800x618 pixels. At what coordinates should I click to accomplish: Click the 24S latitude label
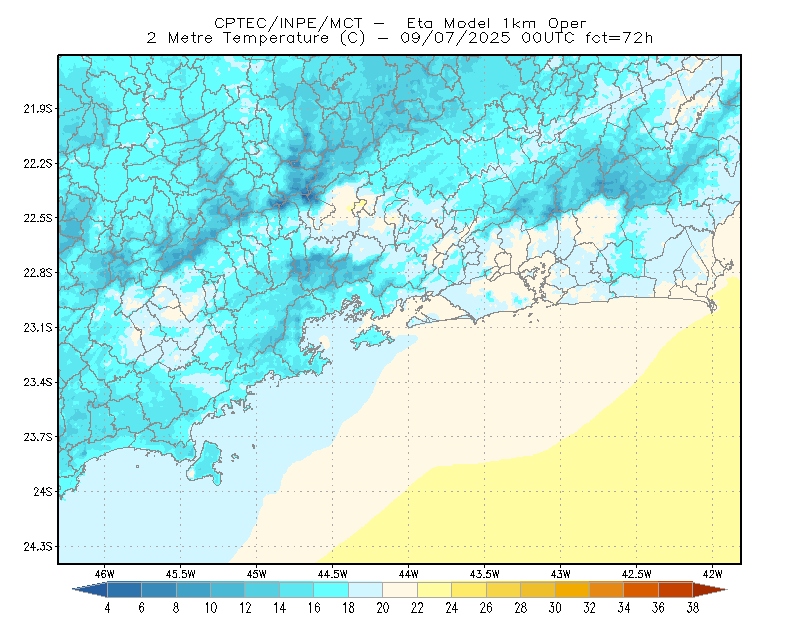point(43,491)
